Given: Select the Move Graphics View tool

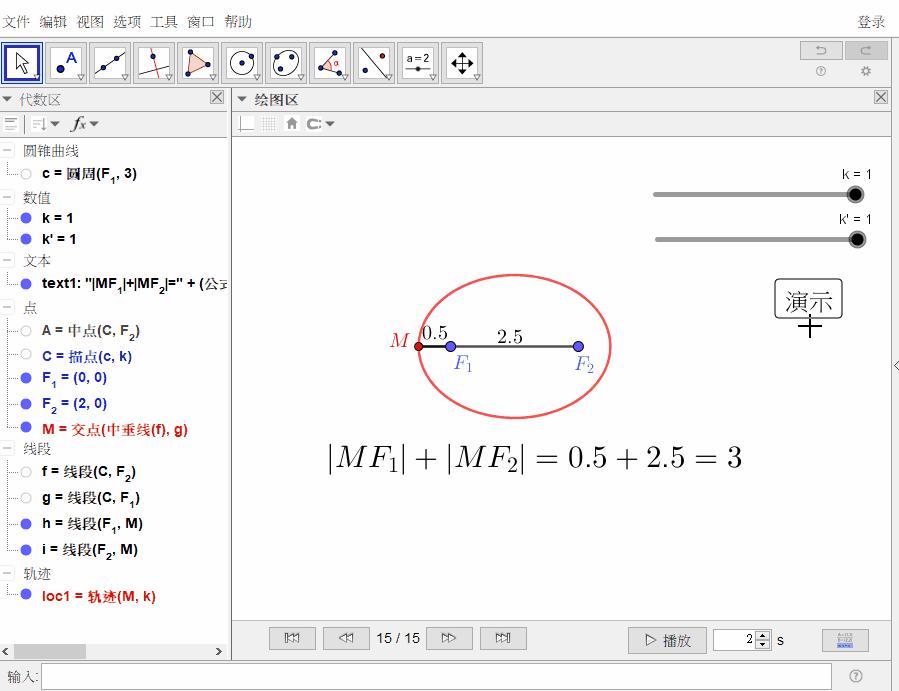Looking at the screenshot, I should [462, 63].
